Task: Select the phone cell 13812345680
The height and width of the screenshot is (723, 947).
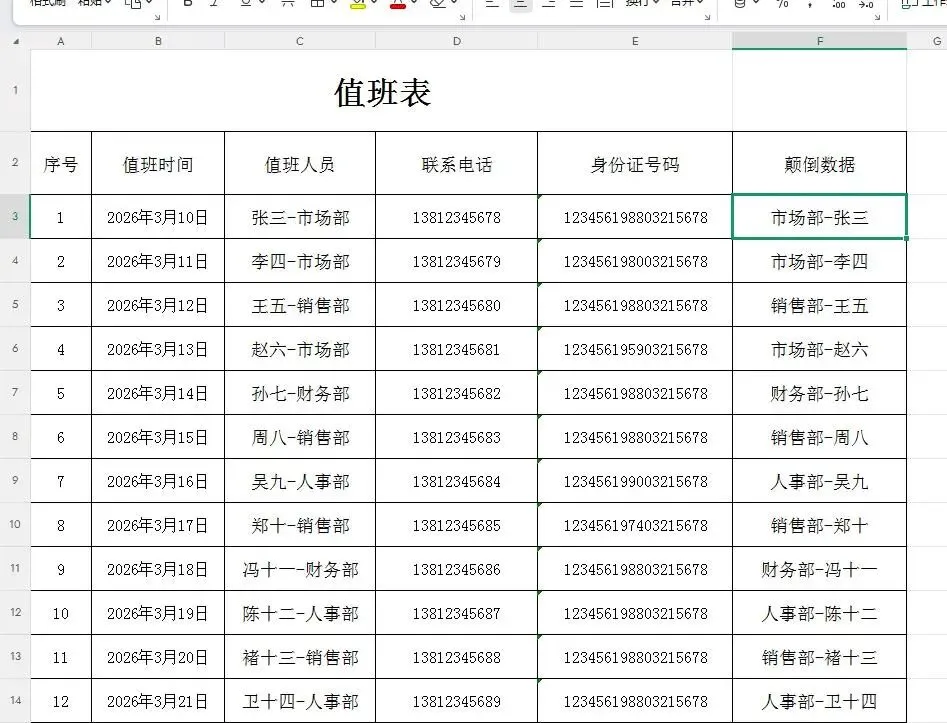Action: (x=457, y=305)
